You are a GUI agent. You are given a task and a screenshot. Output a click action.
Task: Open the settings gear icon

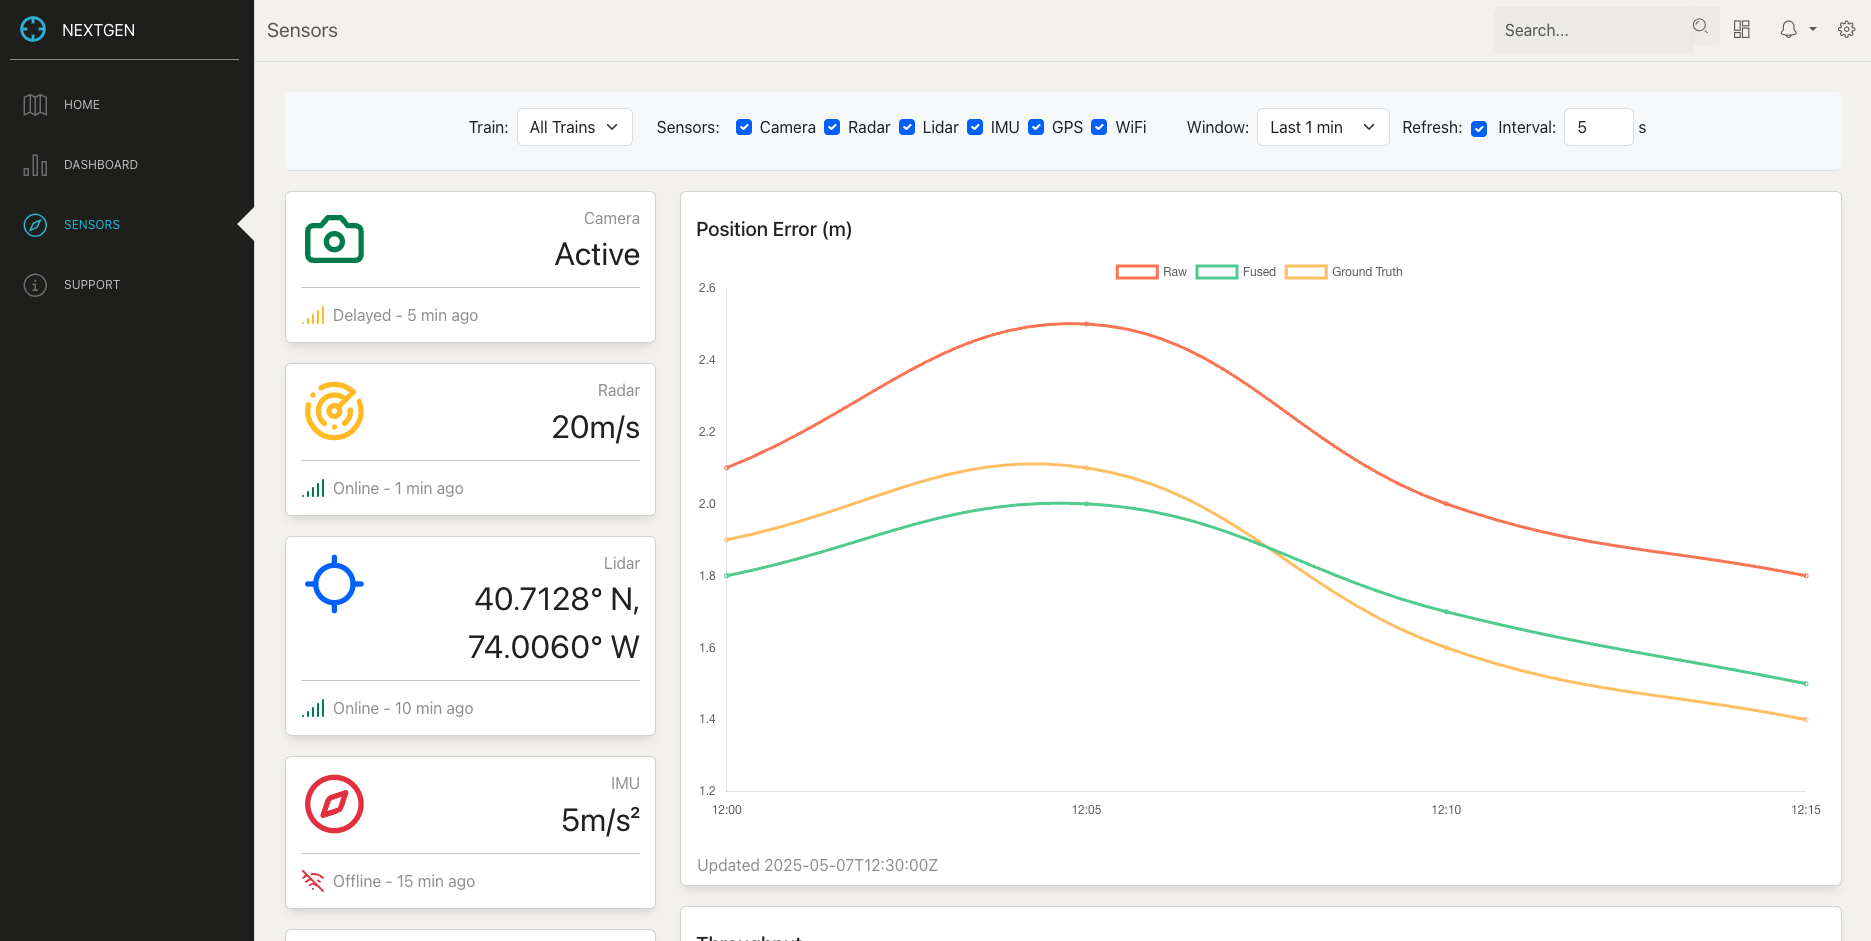click(1847, 30)
